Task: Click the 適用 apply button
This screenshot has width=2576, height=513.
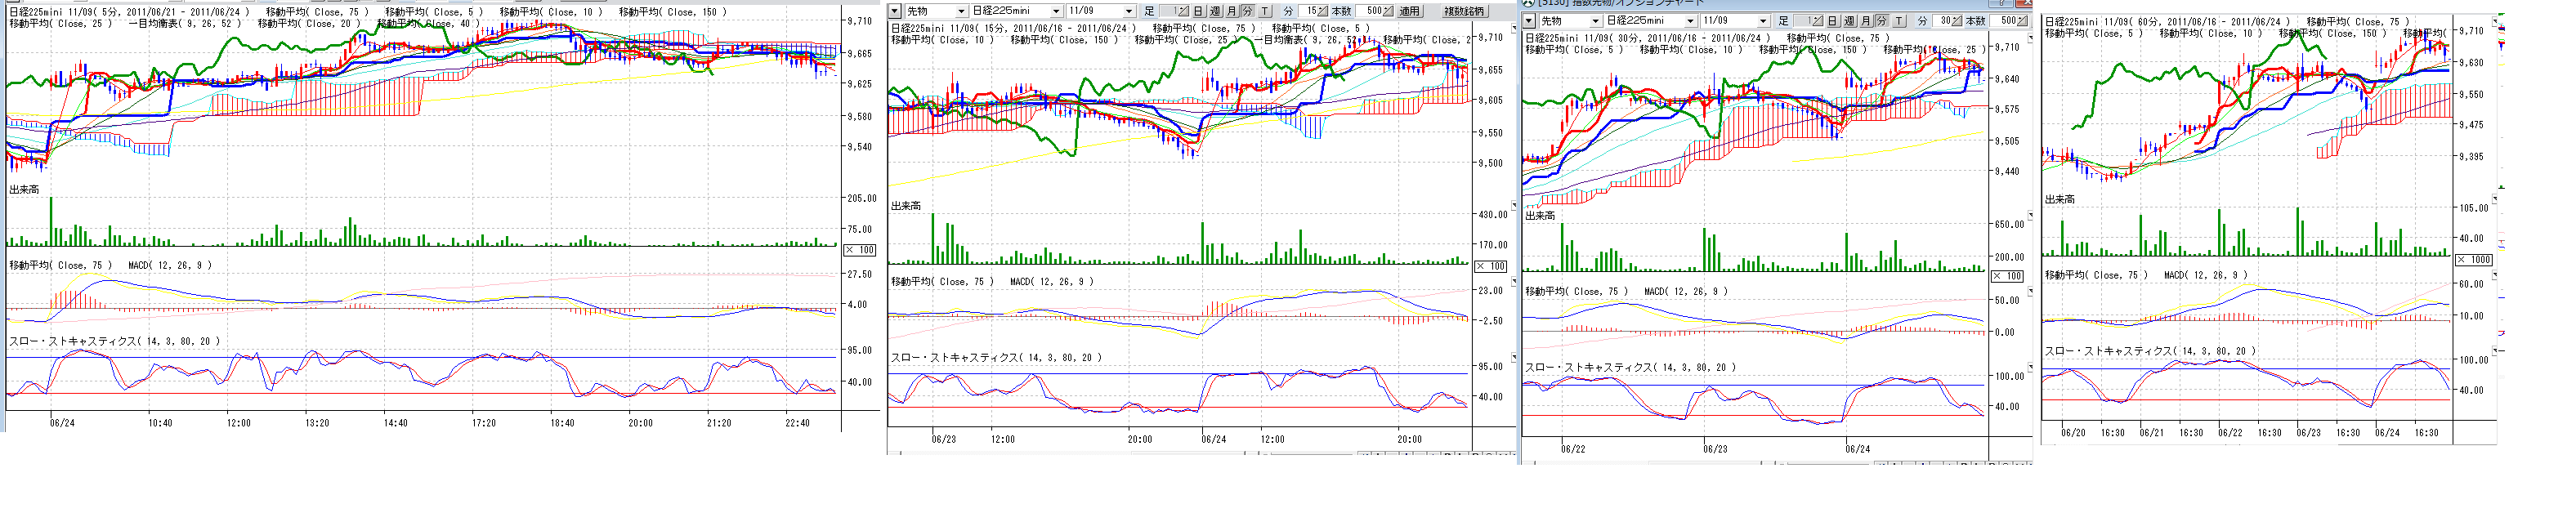Action: pyautogui.click(x=1409, y=11)
